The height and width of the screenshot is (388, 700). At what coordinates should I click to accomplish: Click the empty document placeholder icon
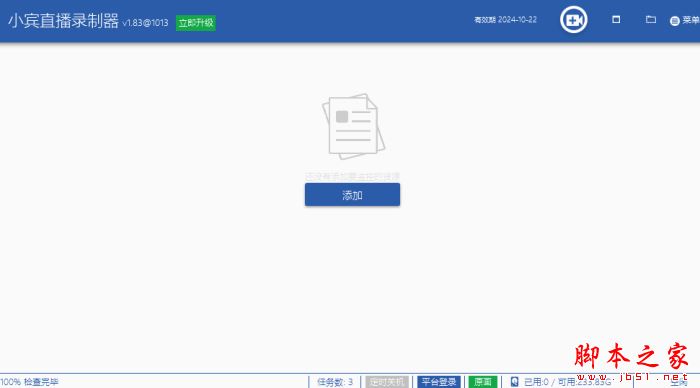click(x=353, y=126)
